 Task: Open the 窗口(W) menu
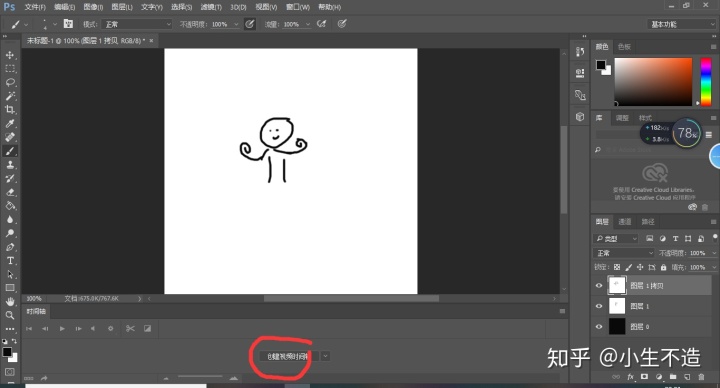coord(298,7)
